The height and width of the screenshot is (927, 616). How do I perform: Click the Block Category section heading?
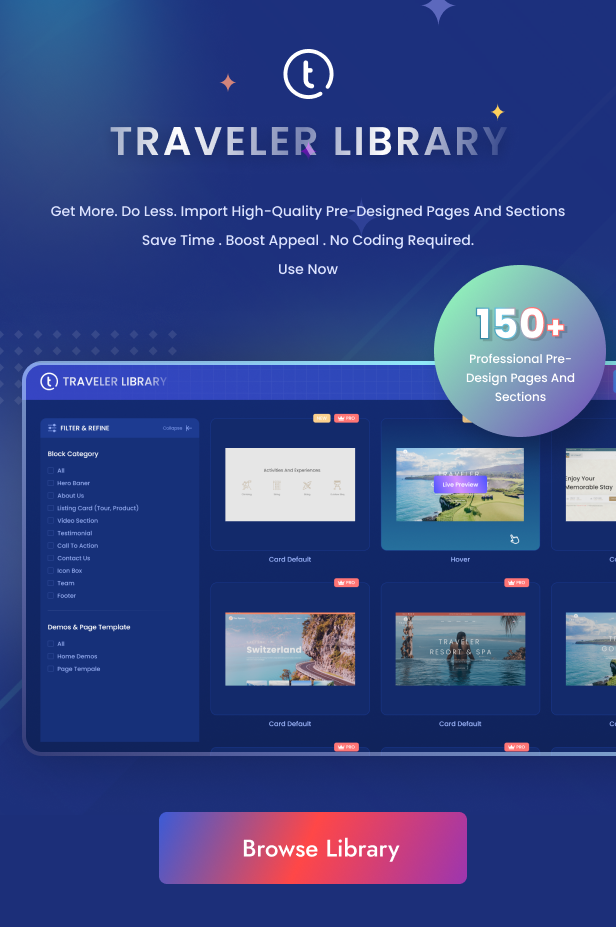tap(73, 454)
